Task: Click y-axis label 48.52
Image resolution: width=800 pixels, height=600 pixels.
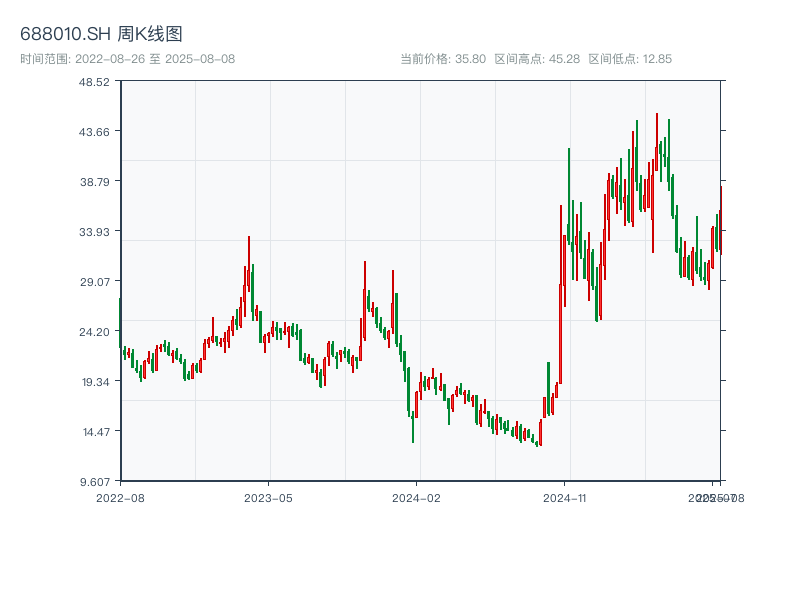Action: click(94, 82)
